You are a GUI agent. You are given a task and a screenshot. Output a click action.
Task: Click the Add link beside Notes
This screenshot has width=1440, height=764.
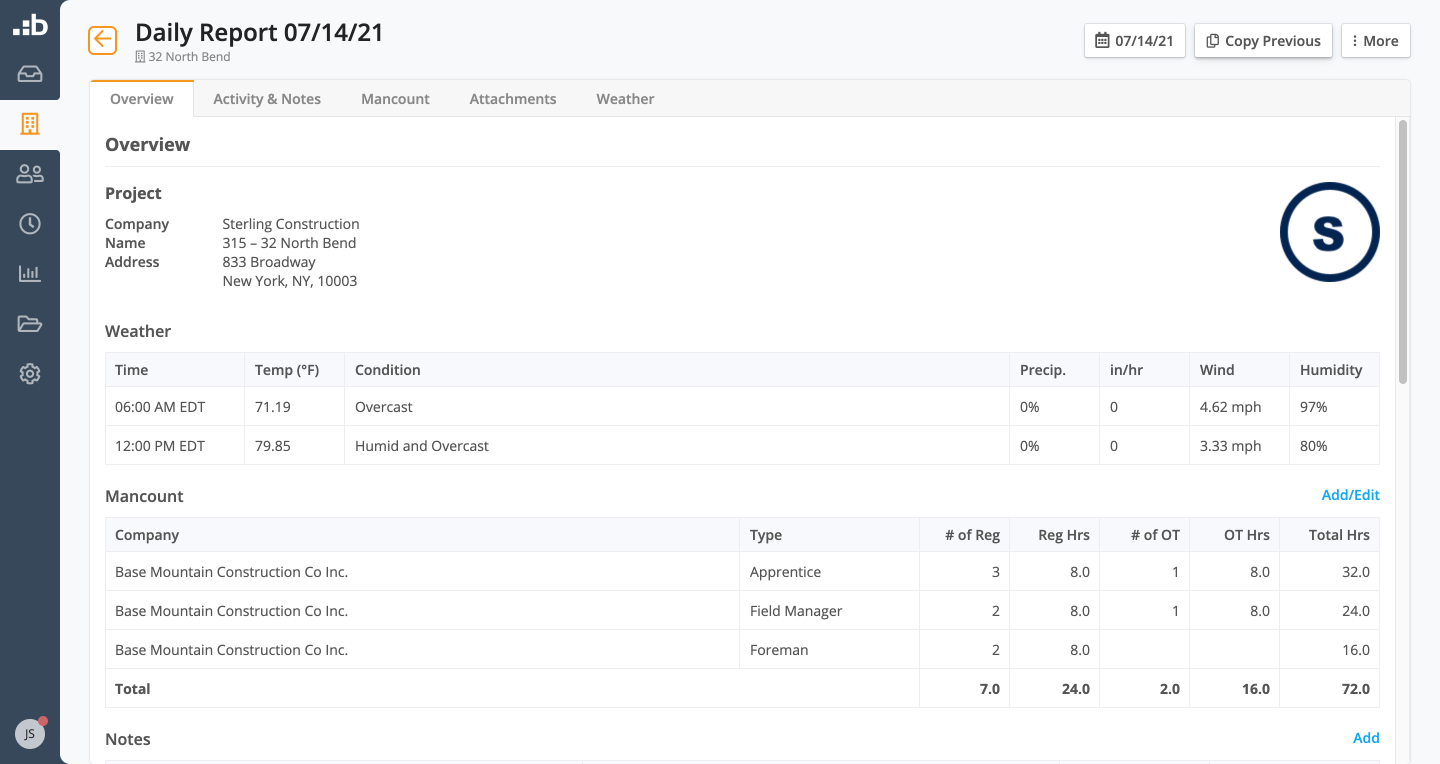[x=1366, y=738]
